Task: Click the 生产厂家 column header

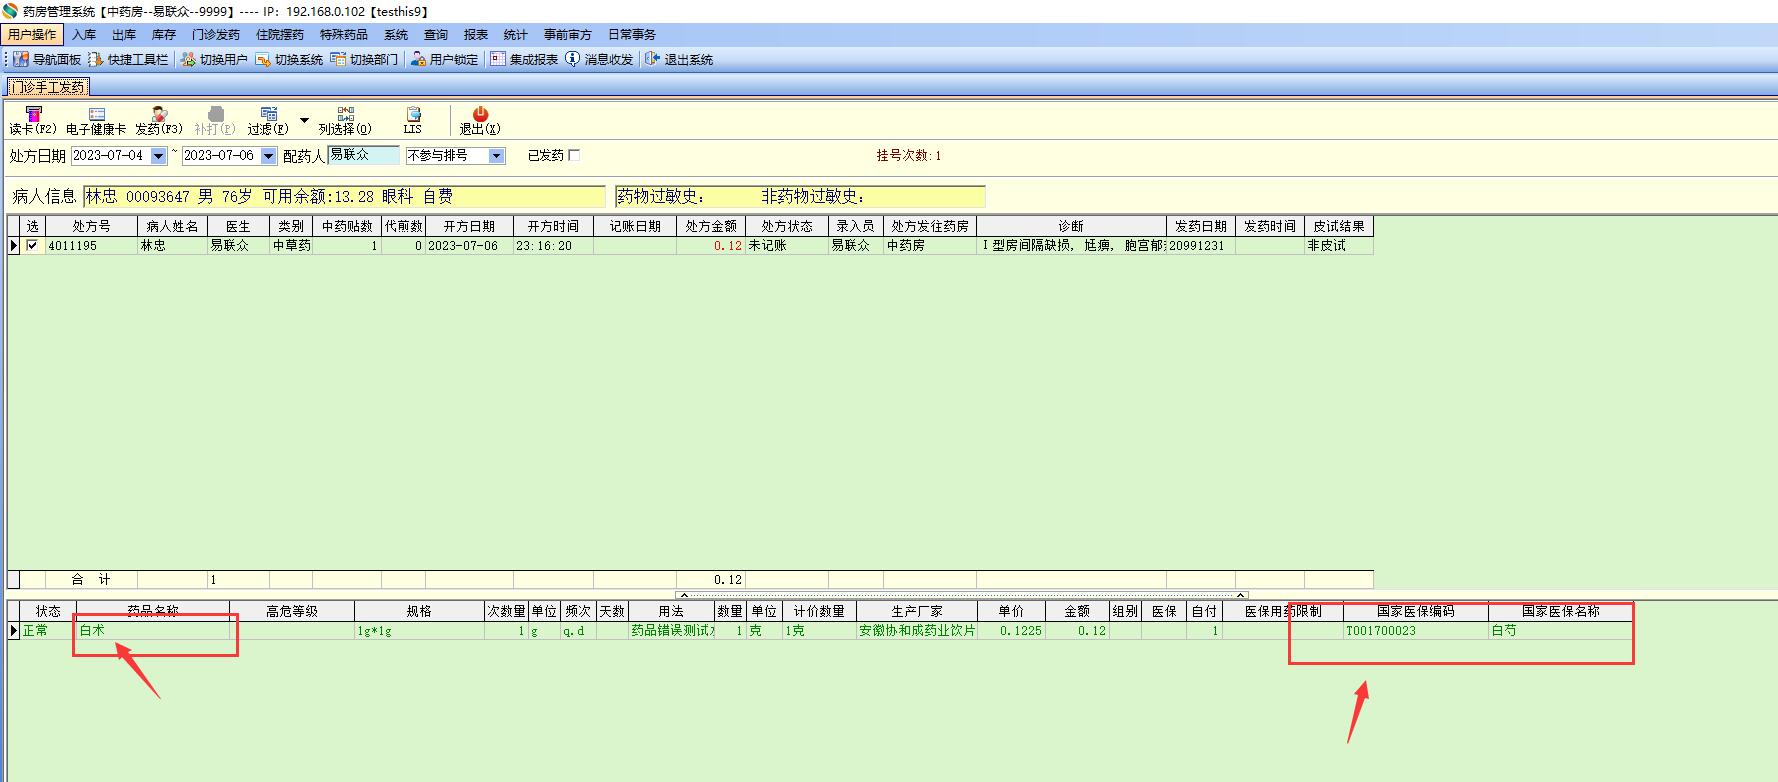Action: click(917, 611)
